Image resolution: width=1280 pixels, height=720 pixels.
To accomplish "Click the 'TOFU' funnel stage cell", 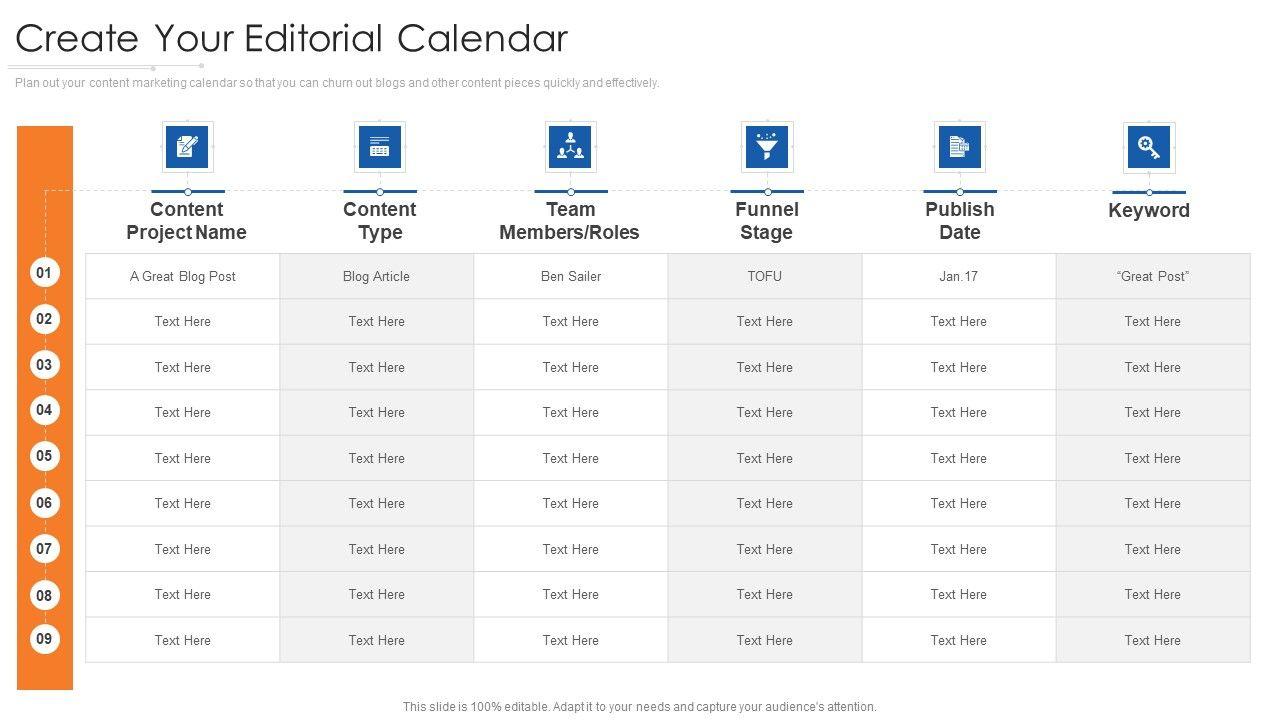I will (x=765, y=276).
